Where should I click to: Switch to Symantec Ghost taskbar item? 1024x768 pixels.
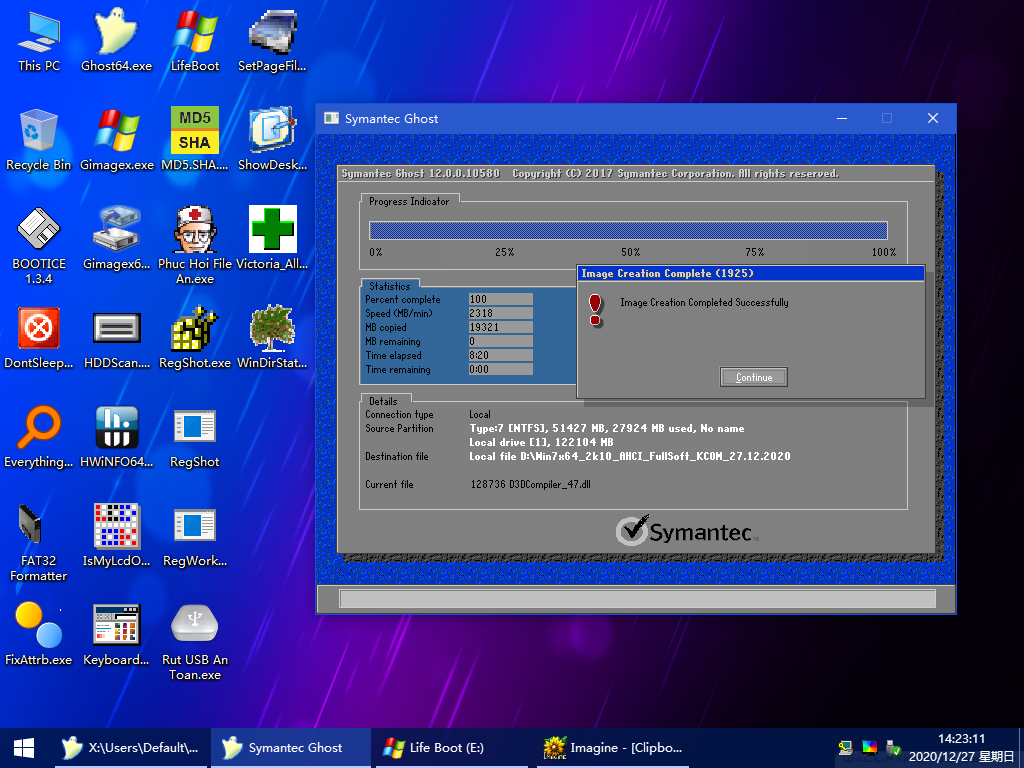pyautogui.click(x=291, y=748)
